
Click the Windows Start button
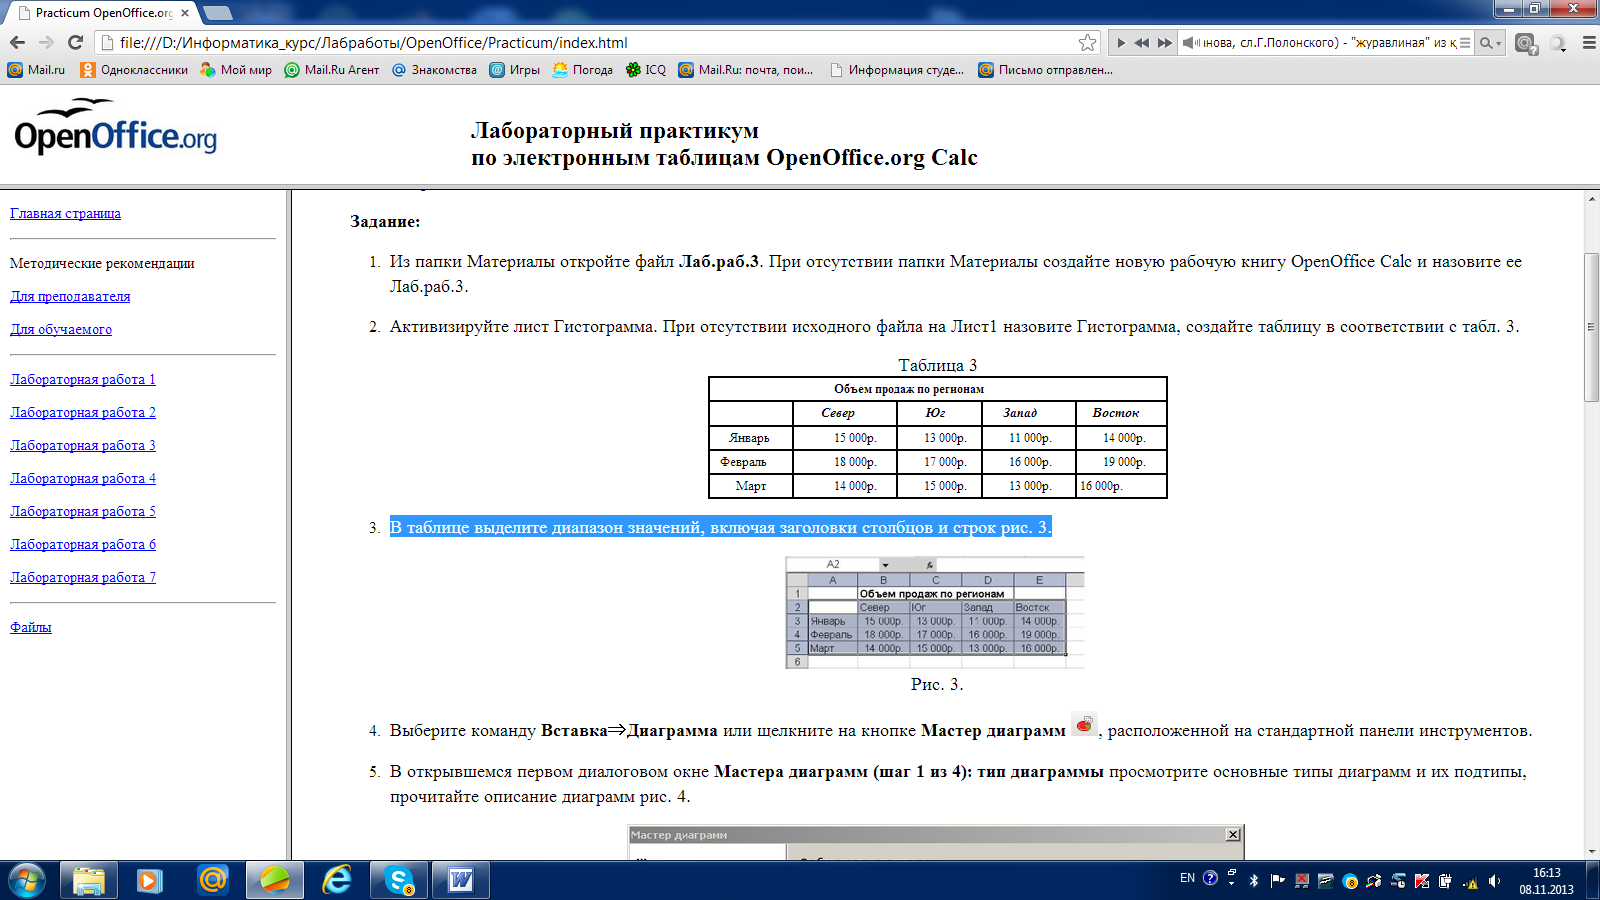pyautogui.click(x=27, y=880)
